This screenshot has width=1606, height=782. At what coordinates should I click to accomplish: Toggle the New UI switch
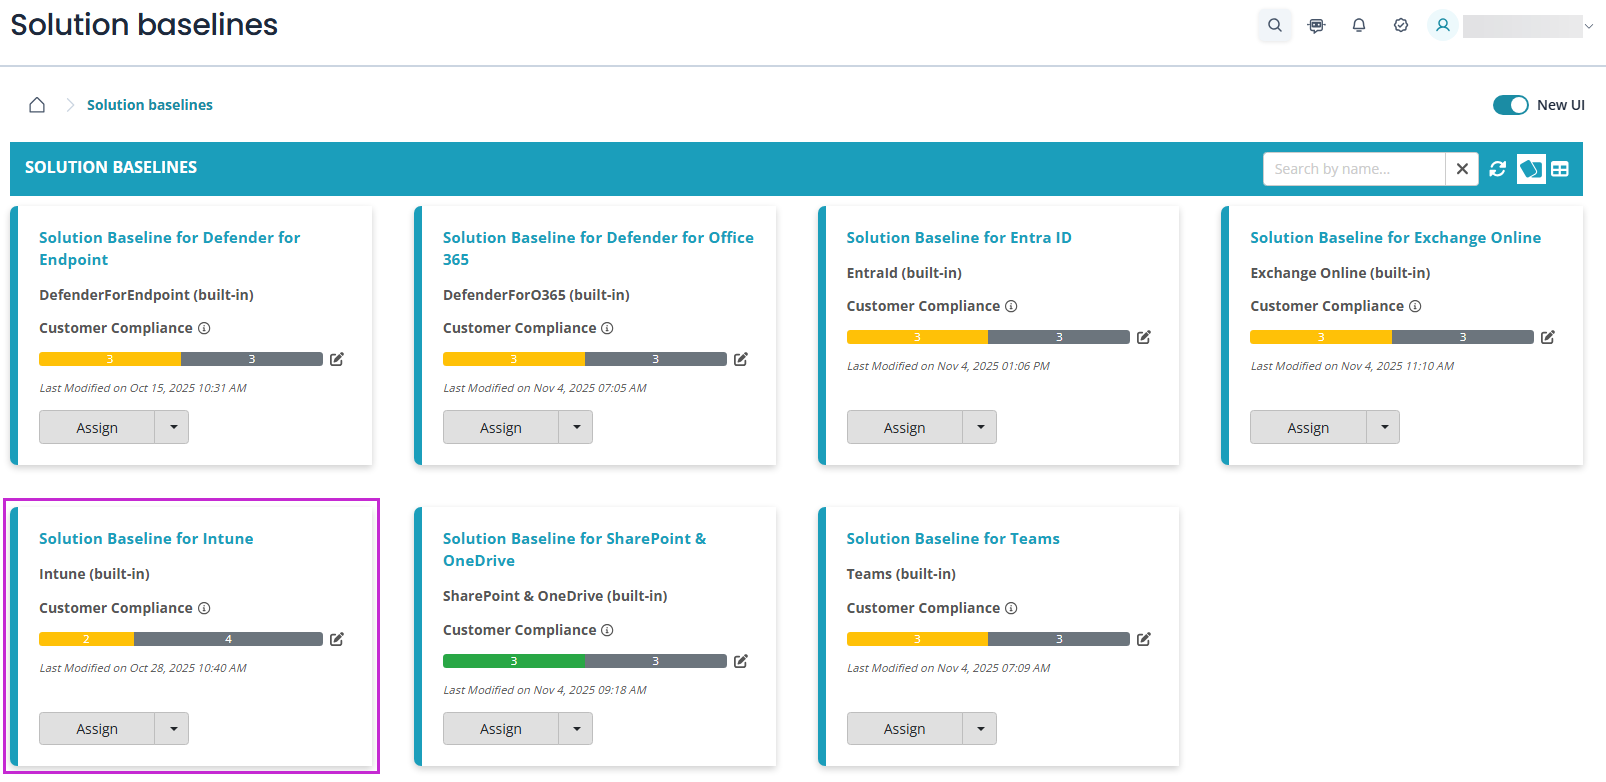[x=1510, y=105]
